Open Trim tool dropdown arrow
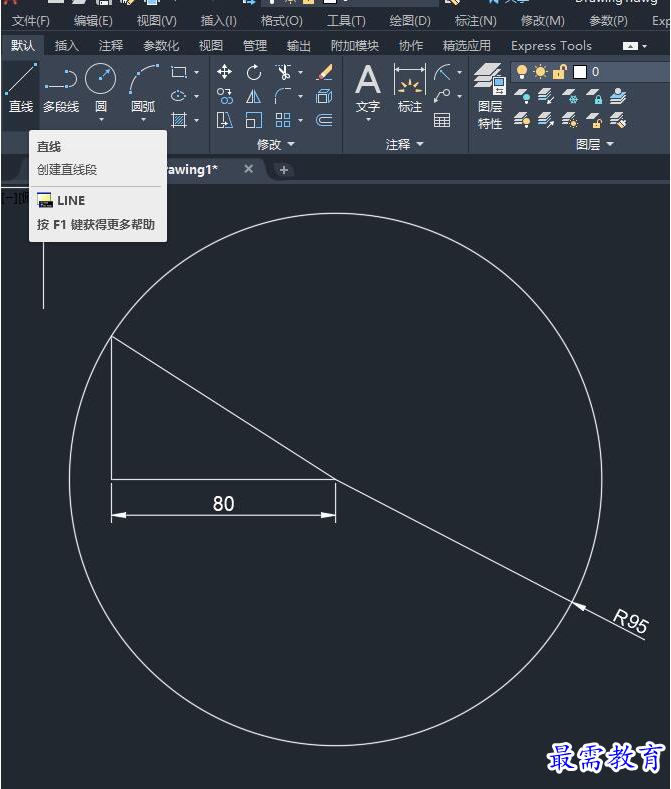The image size is (671, 789). [x=301, y=72]
